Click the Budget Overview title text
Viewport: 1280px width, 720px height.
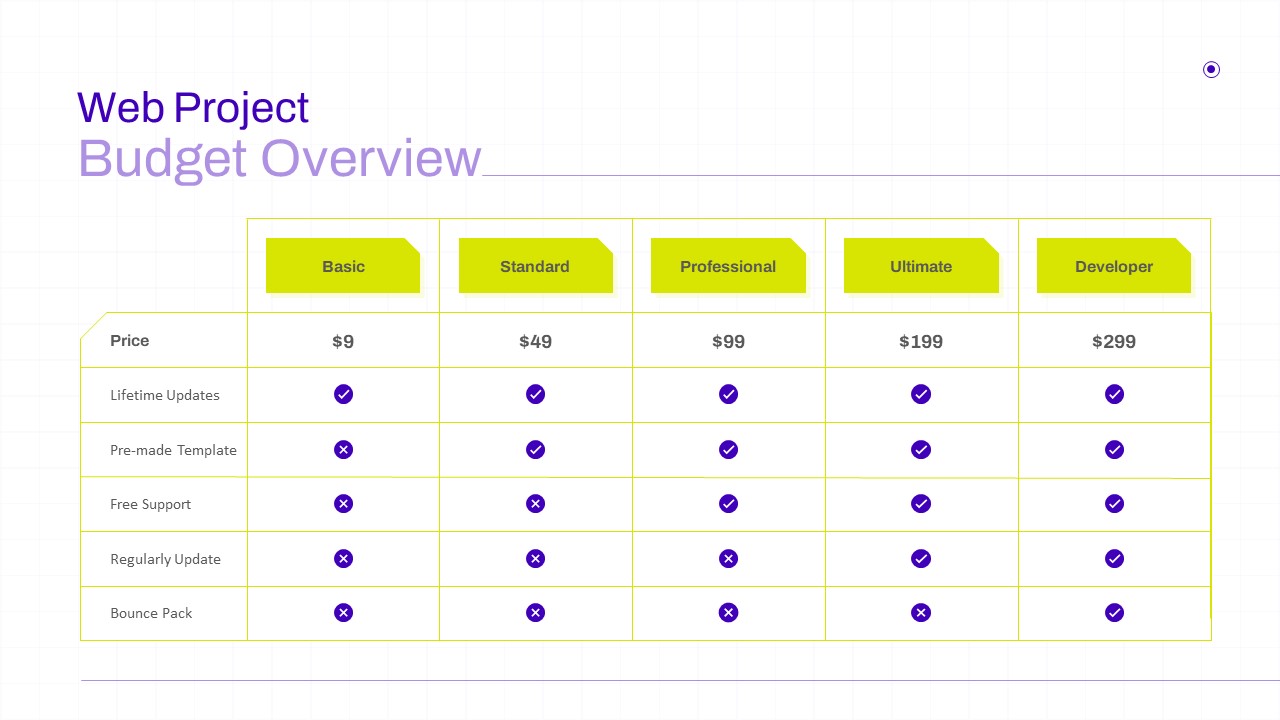[280, 159]
